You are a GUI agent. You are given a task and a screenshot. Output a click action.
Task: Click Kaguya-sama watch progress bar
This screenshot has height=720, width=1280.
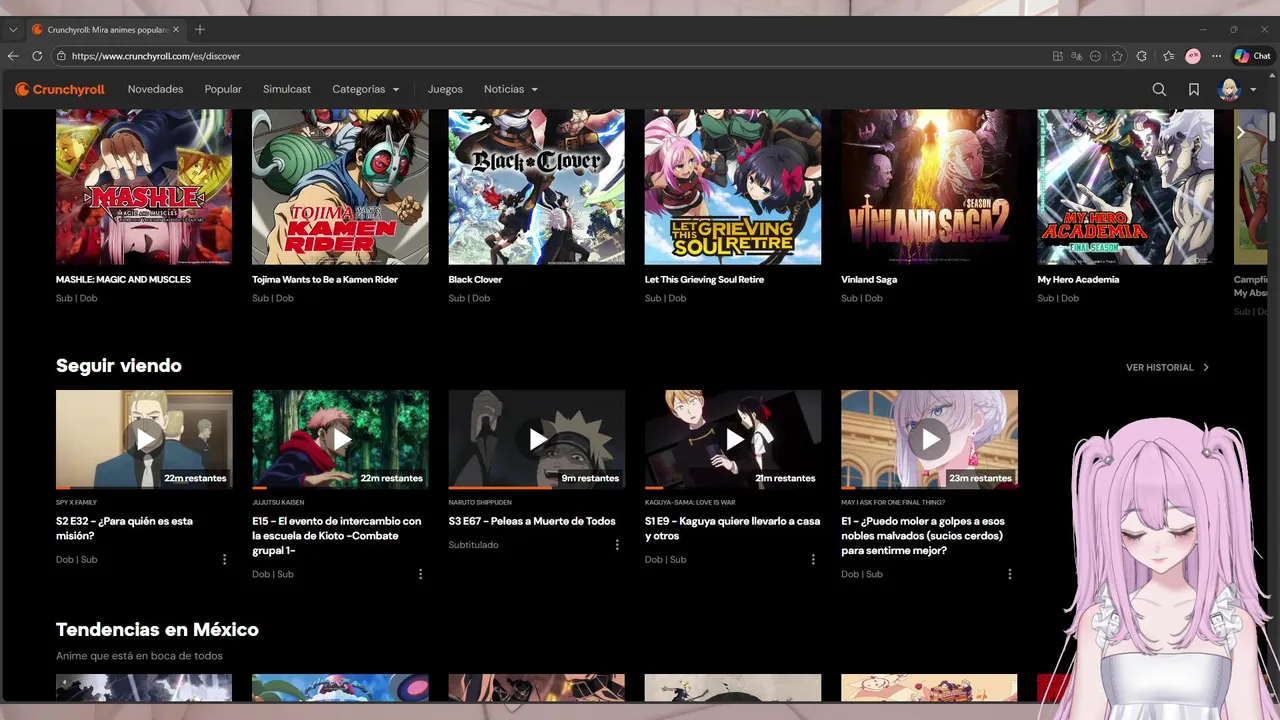(x=733, y=488)
